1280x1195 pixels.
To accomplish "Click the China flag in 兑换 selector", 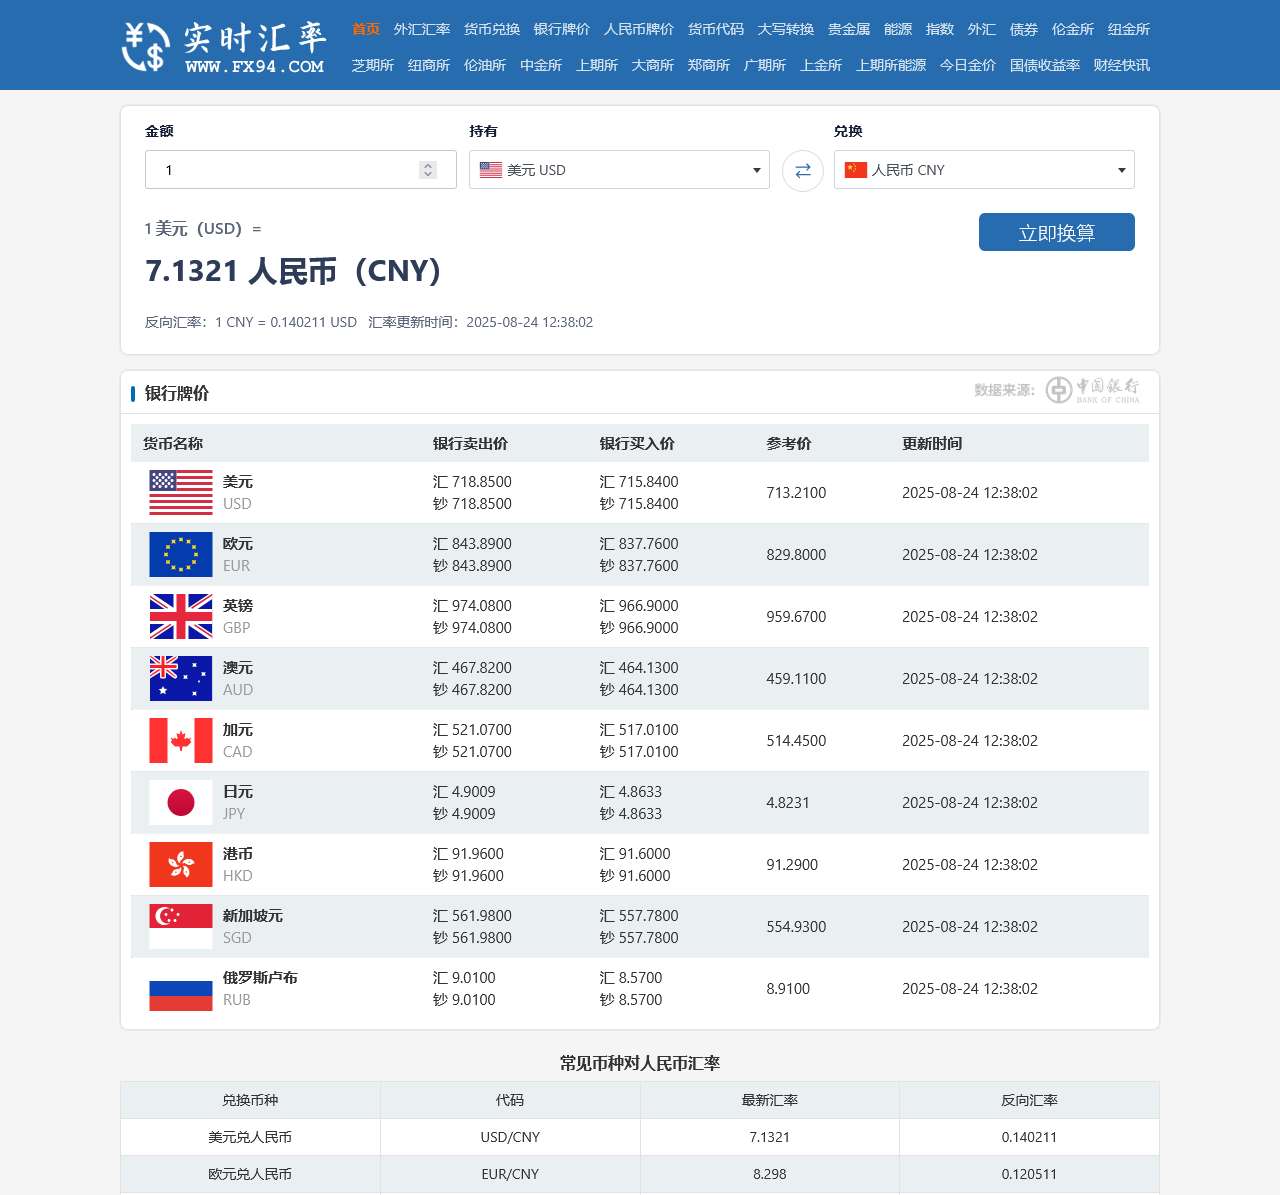I will pyautogui.click(x=855, y=170).
